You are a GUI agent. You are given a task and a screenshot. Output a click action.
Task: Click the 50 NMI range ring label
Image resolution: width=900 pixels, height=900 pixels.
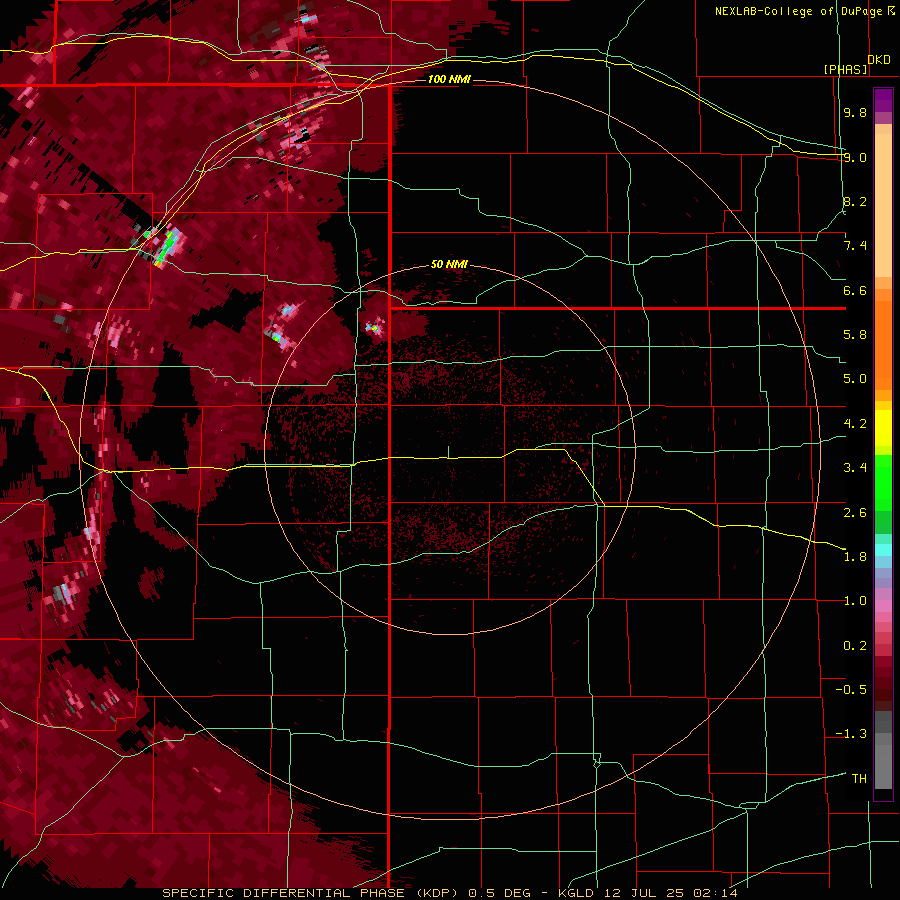449,264
